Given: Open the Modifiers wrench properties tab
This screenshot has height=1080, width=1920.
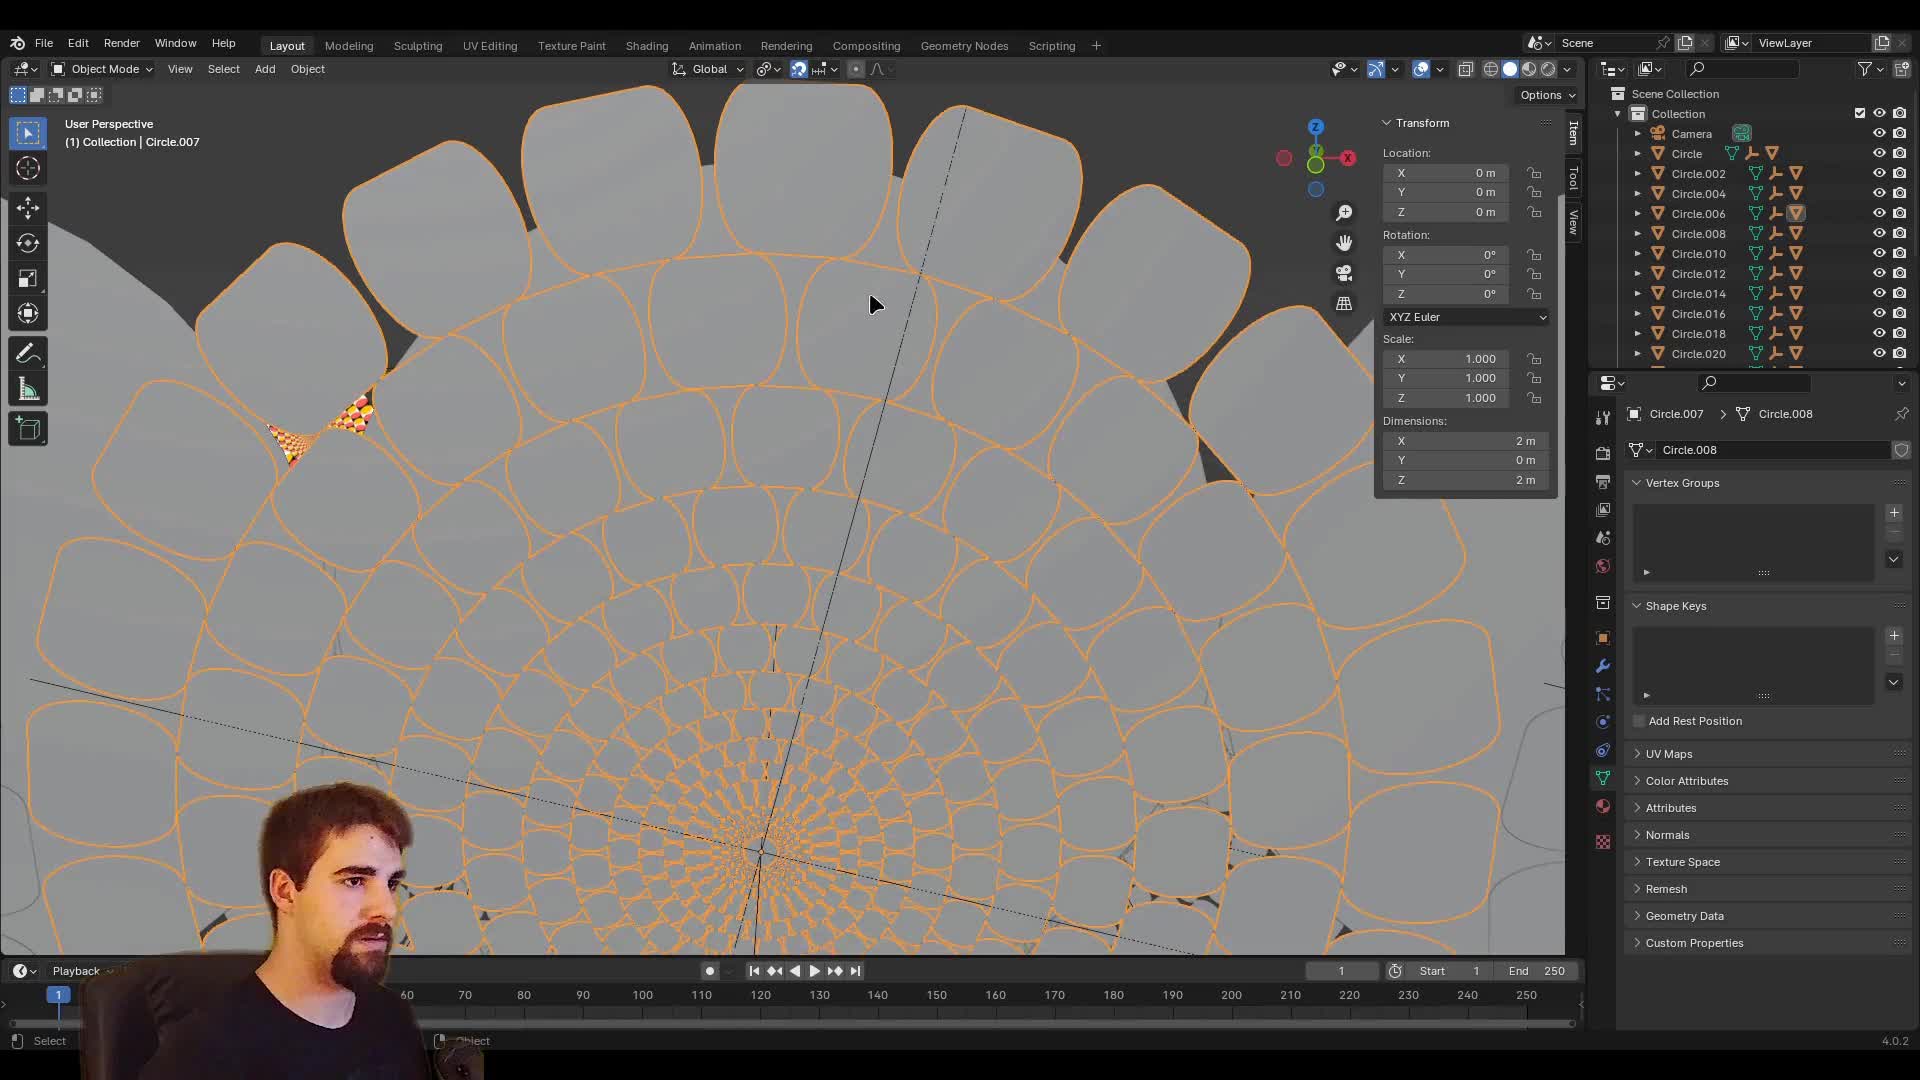Looking at the screenshot, I should click(1603, 666).
